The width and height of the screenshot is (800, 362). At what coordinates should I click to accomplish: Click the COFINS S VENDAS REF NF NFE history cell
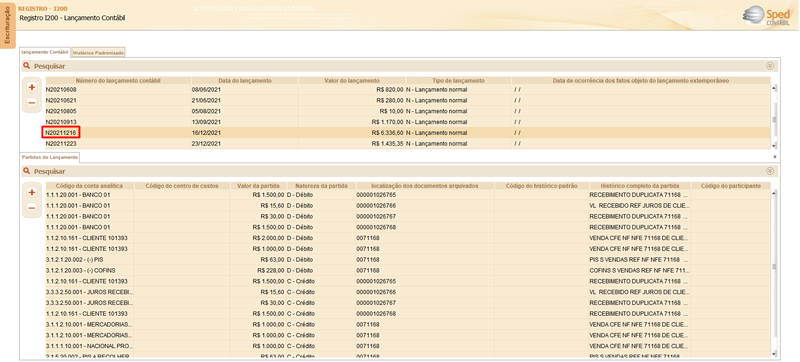639,270
